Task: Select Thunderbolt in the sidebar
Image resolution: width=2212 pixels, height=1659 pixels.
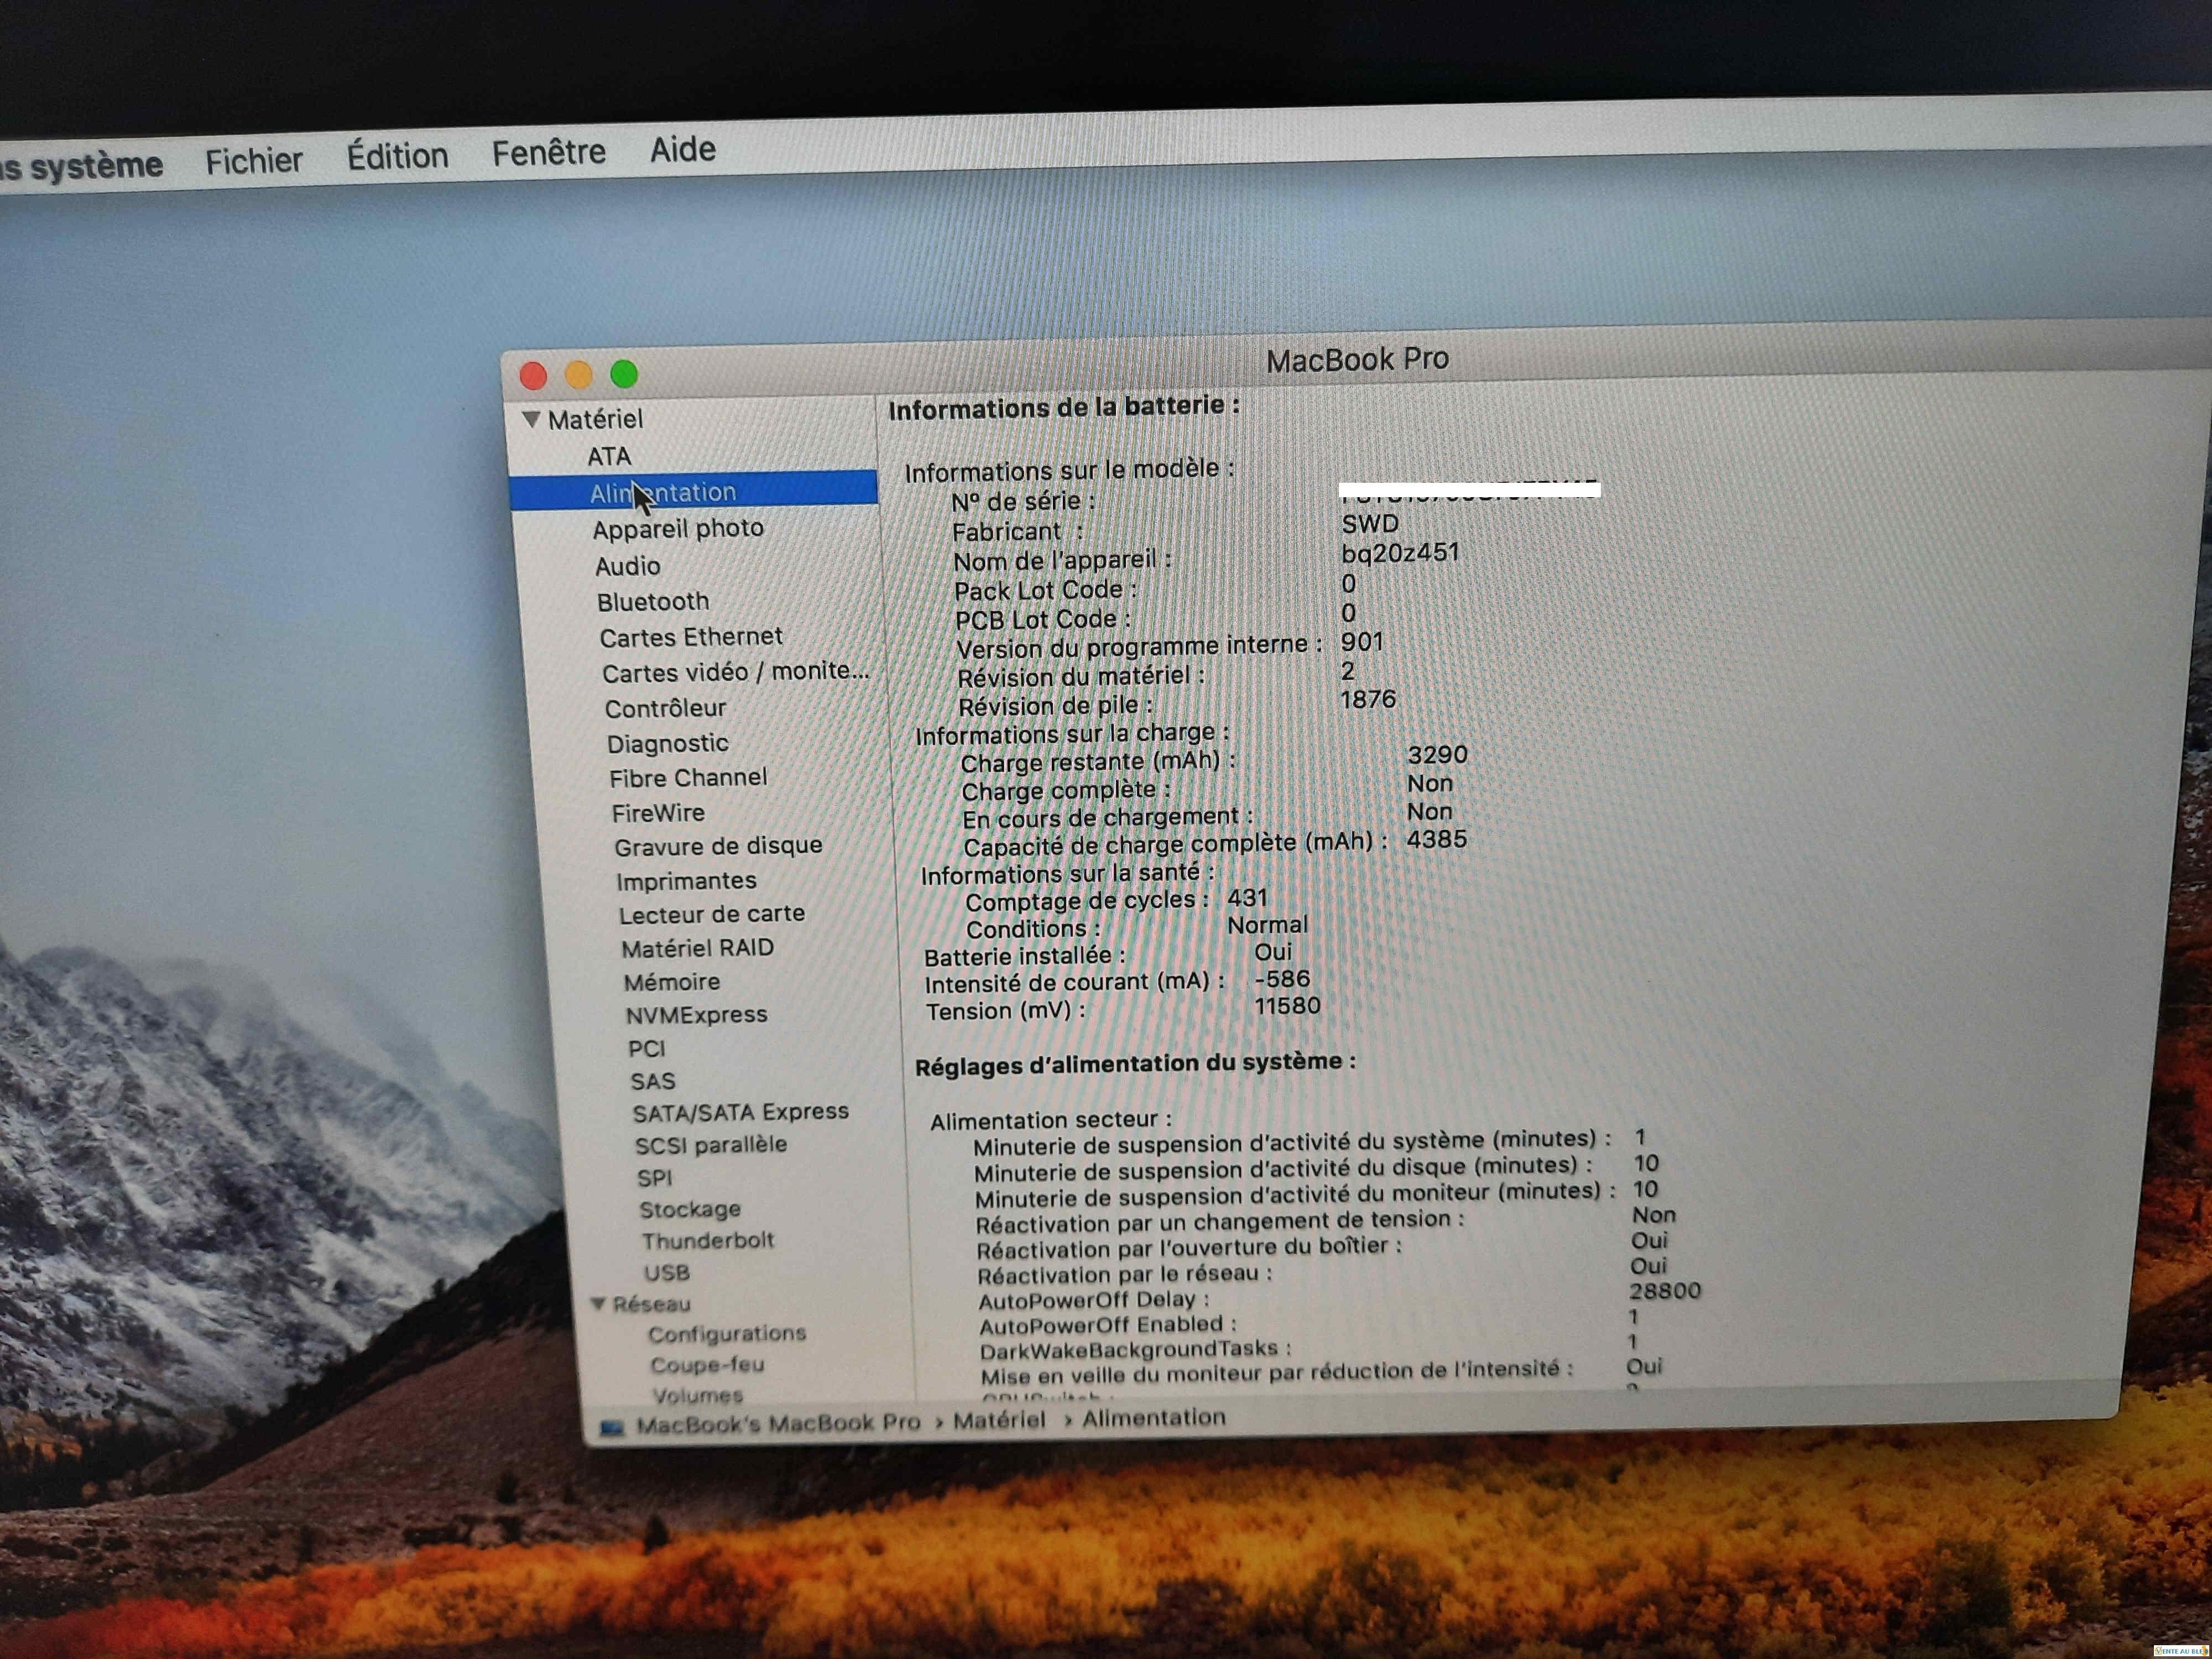Action: (707, 1241)
